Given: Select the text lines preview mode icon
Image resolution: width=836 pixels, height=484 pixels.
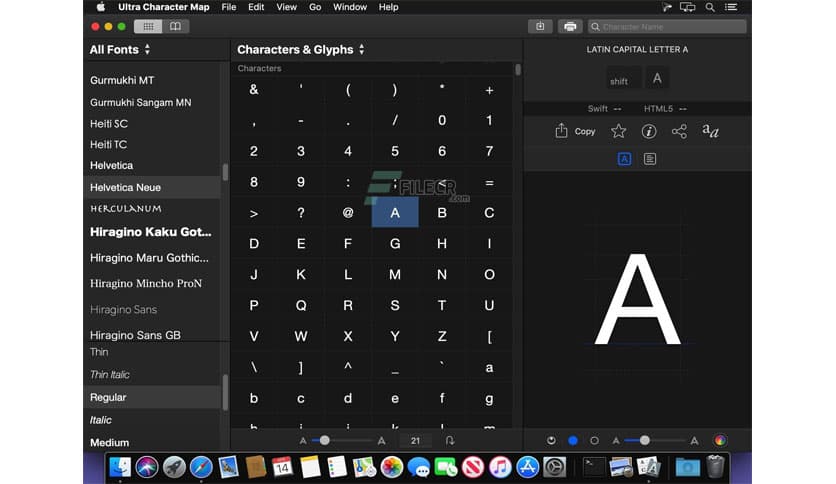Looking at the screenshot, I should pos(649,159).
